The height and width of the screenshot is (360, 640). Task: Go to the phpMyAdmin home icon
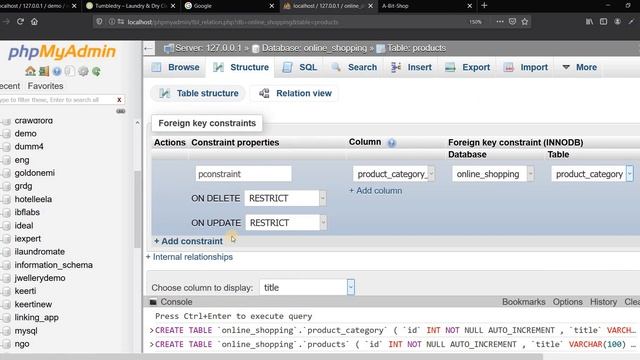[30, 71]
